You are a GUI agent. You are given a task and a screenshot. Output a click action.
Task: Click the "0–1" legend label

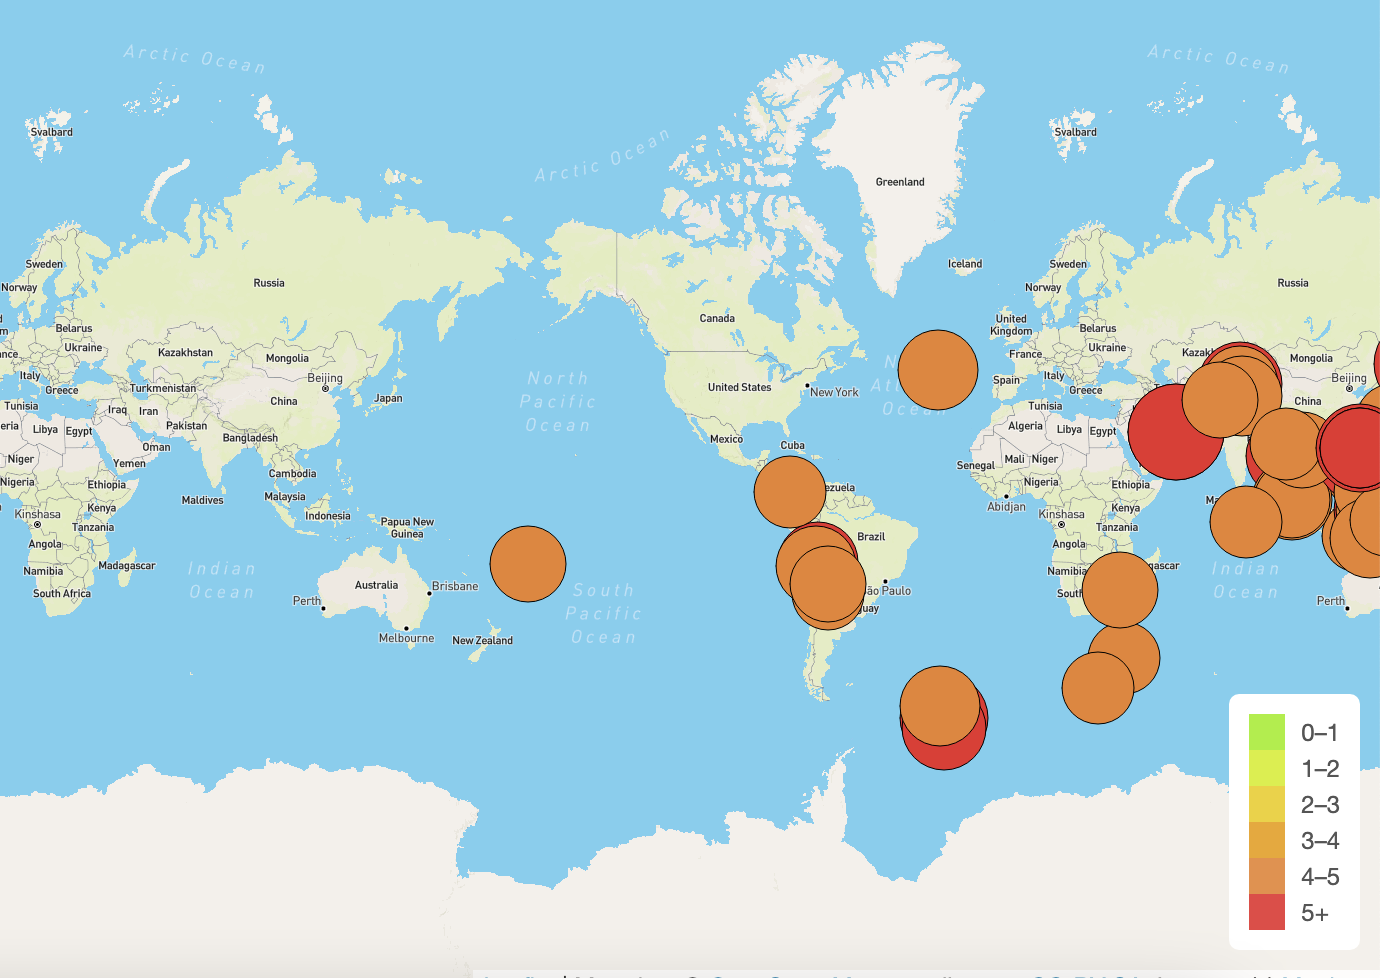click(1319, 733)
